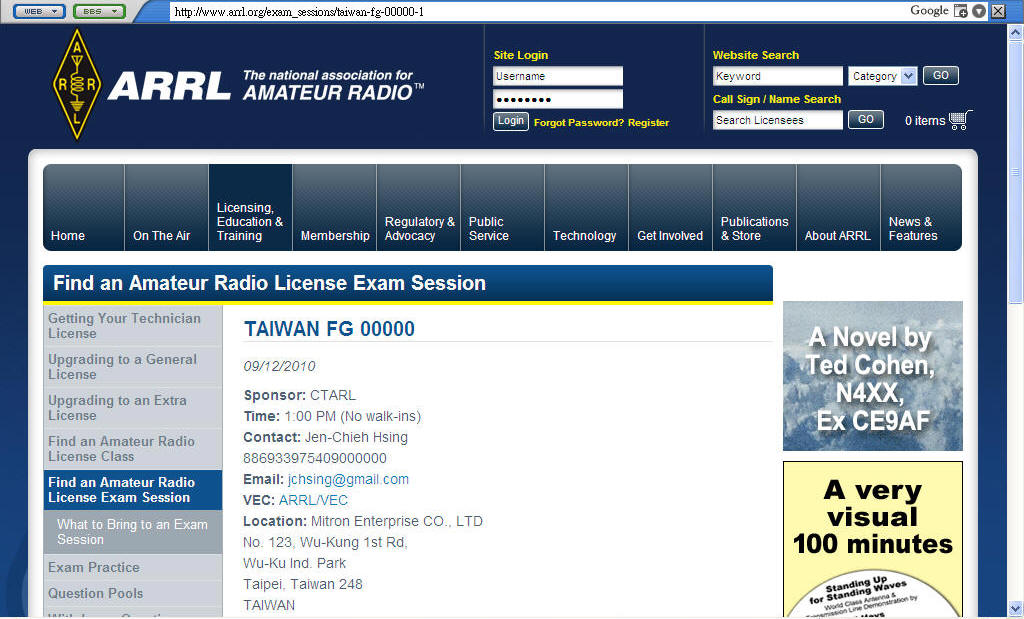Open the round dropdown icon in browser bar
The width and height of the screenshot is (1024, 619).
pyautogui.click(x=979, y=11)
